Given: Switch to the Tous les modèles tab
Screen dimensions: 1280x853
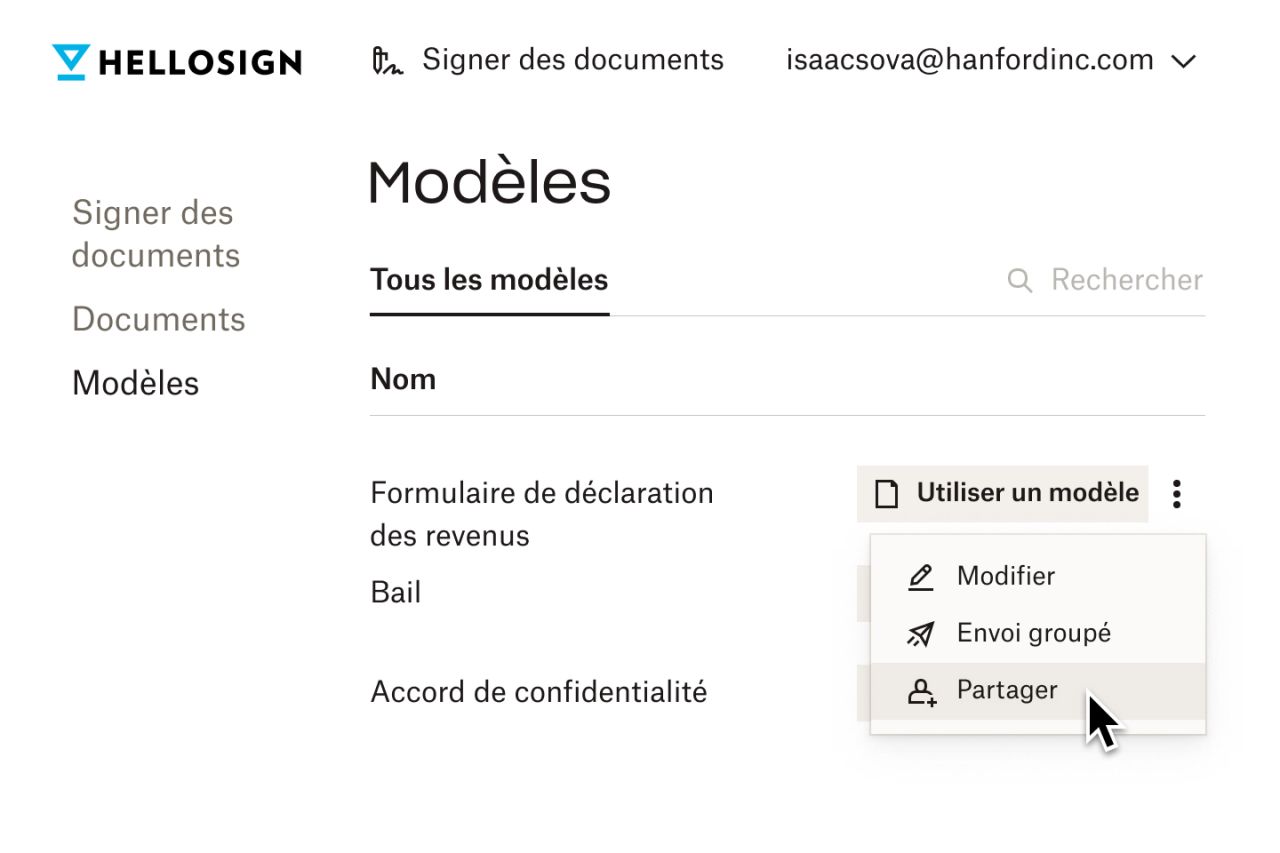Looking at the screenshot, I should click(x=489, y=280).
